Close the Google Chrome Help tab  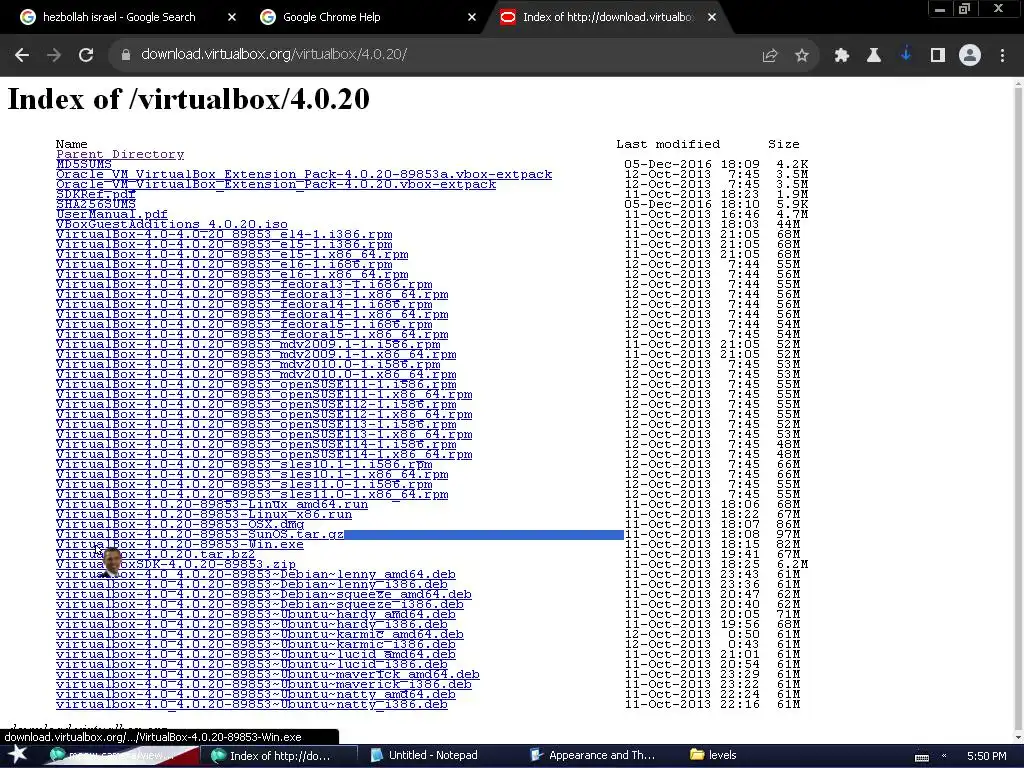(472, 18)
